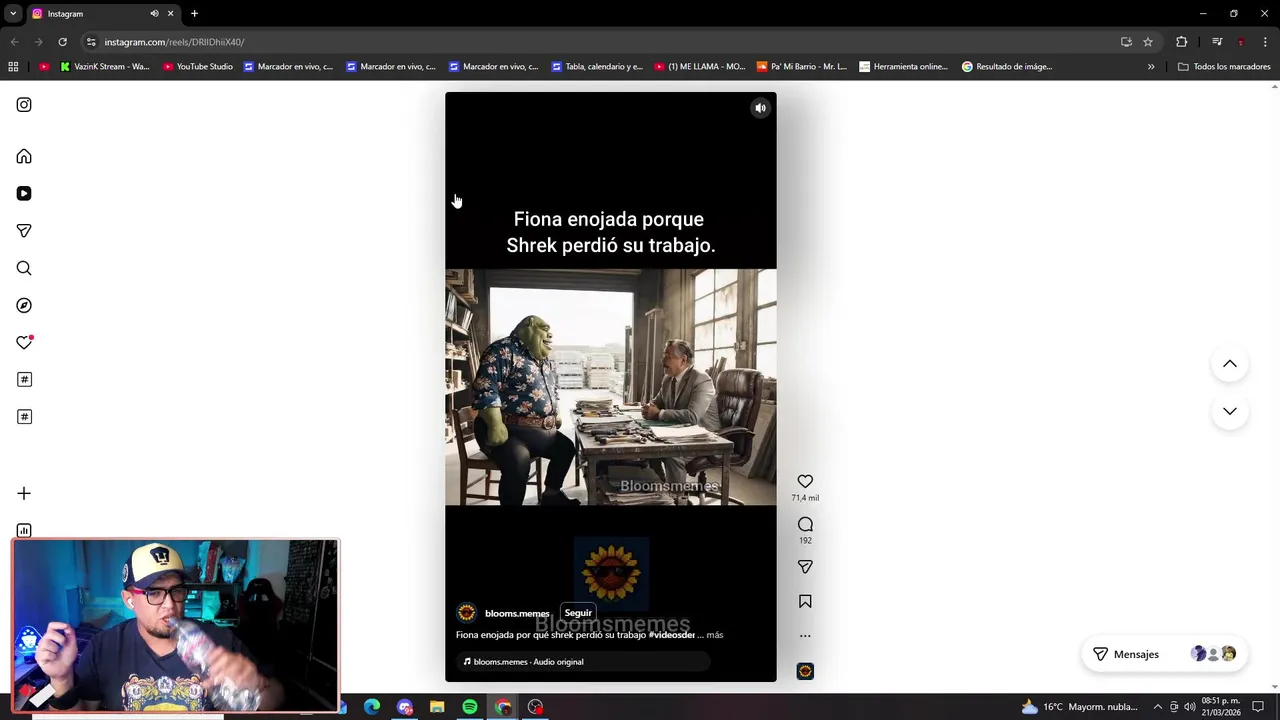Open the Create plus icon in sidebar
The height and width of the screenshot is (720, 1280).
coord(24,493)
